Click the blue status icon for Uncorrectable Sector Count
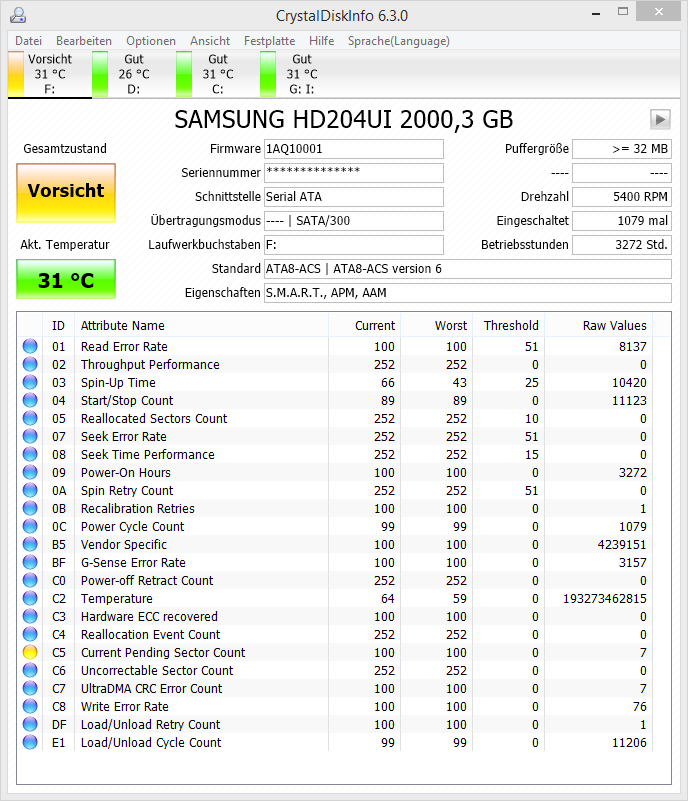This screenshot has width=688, height=801. coord(30,670)
